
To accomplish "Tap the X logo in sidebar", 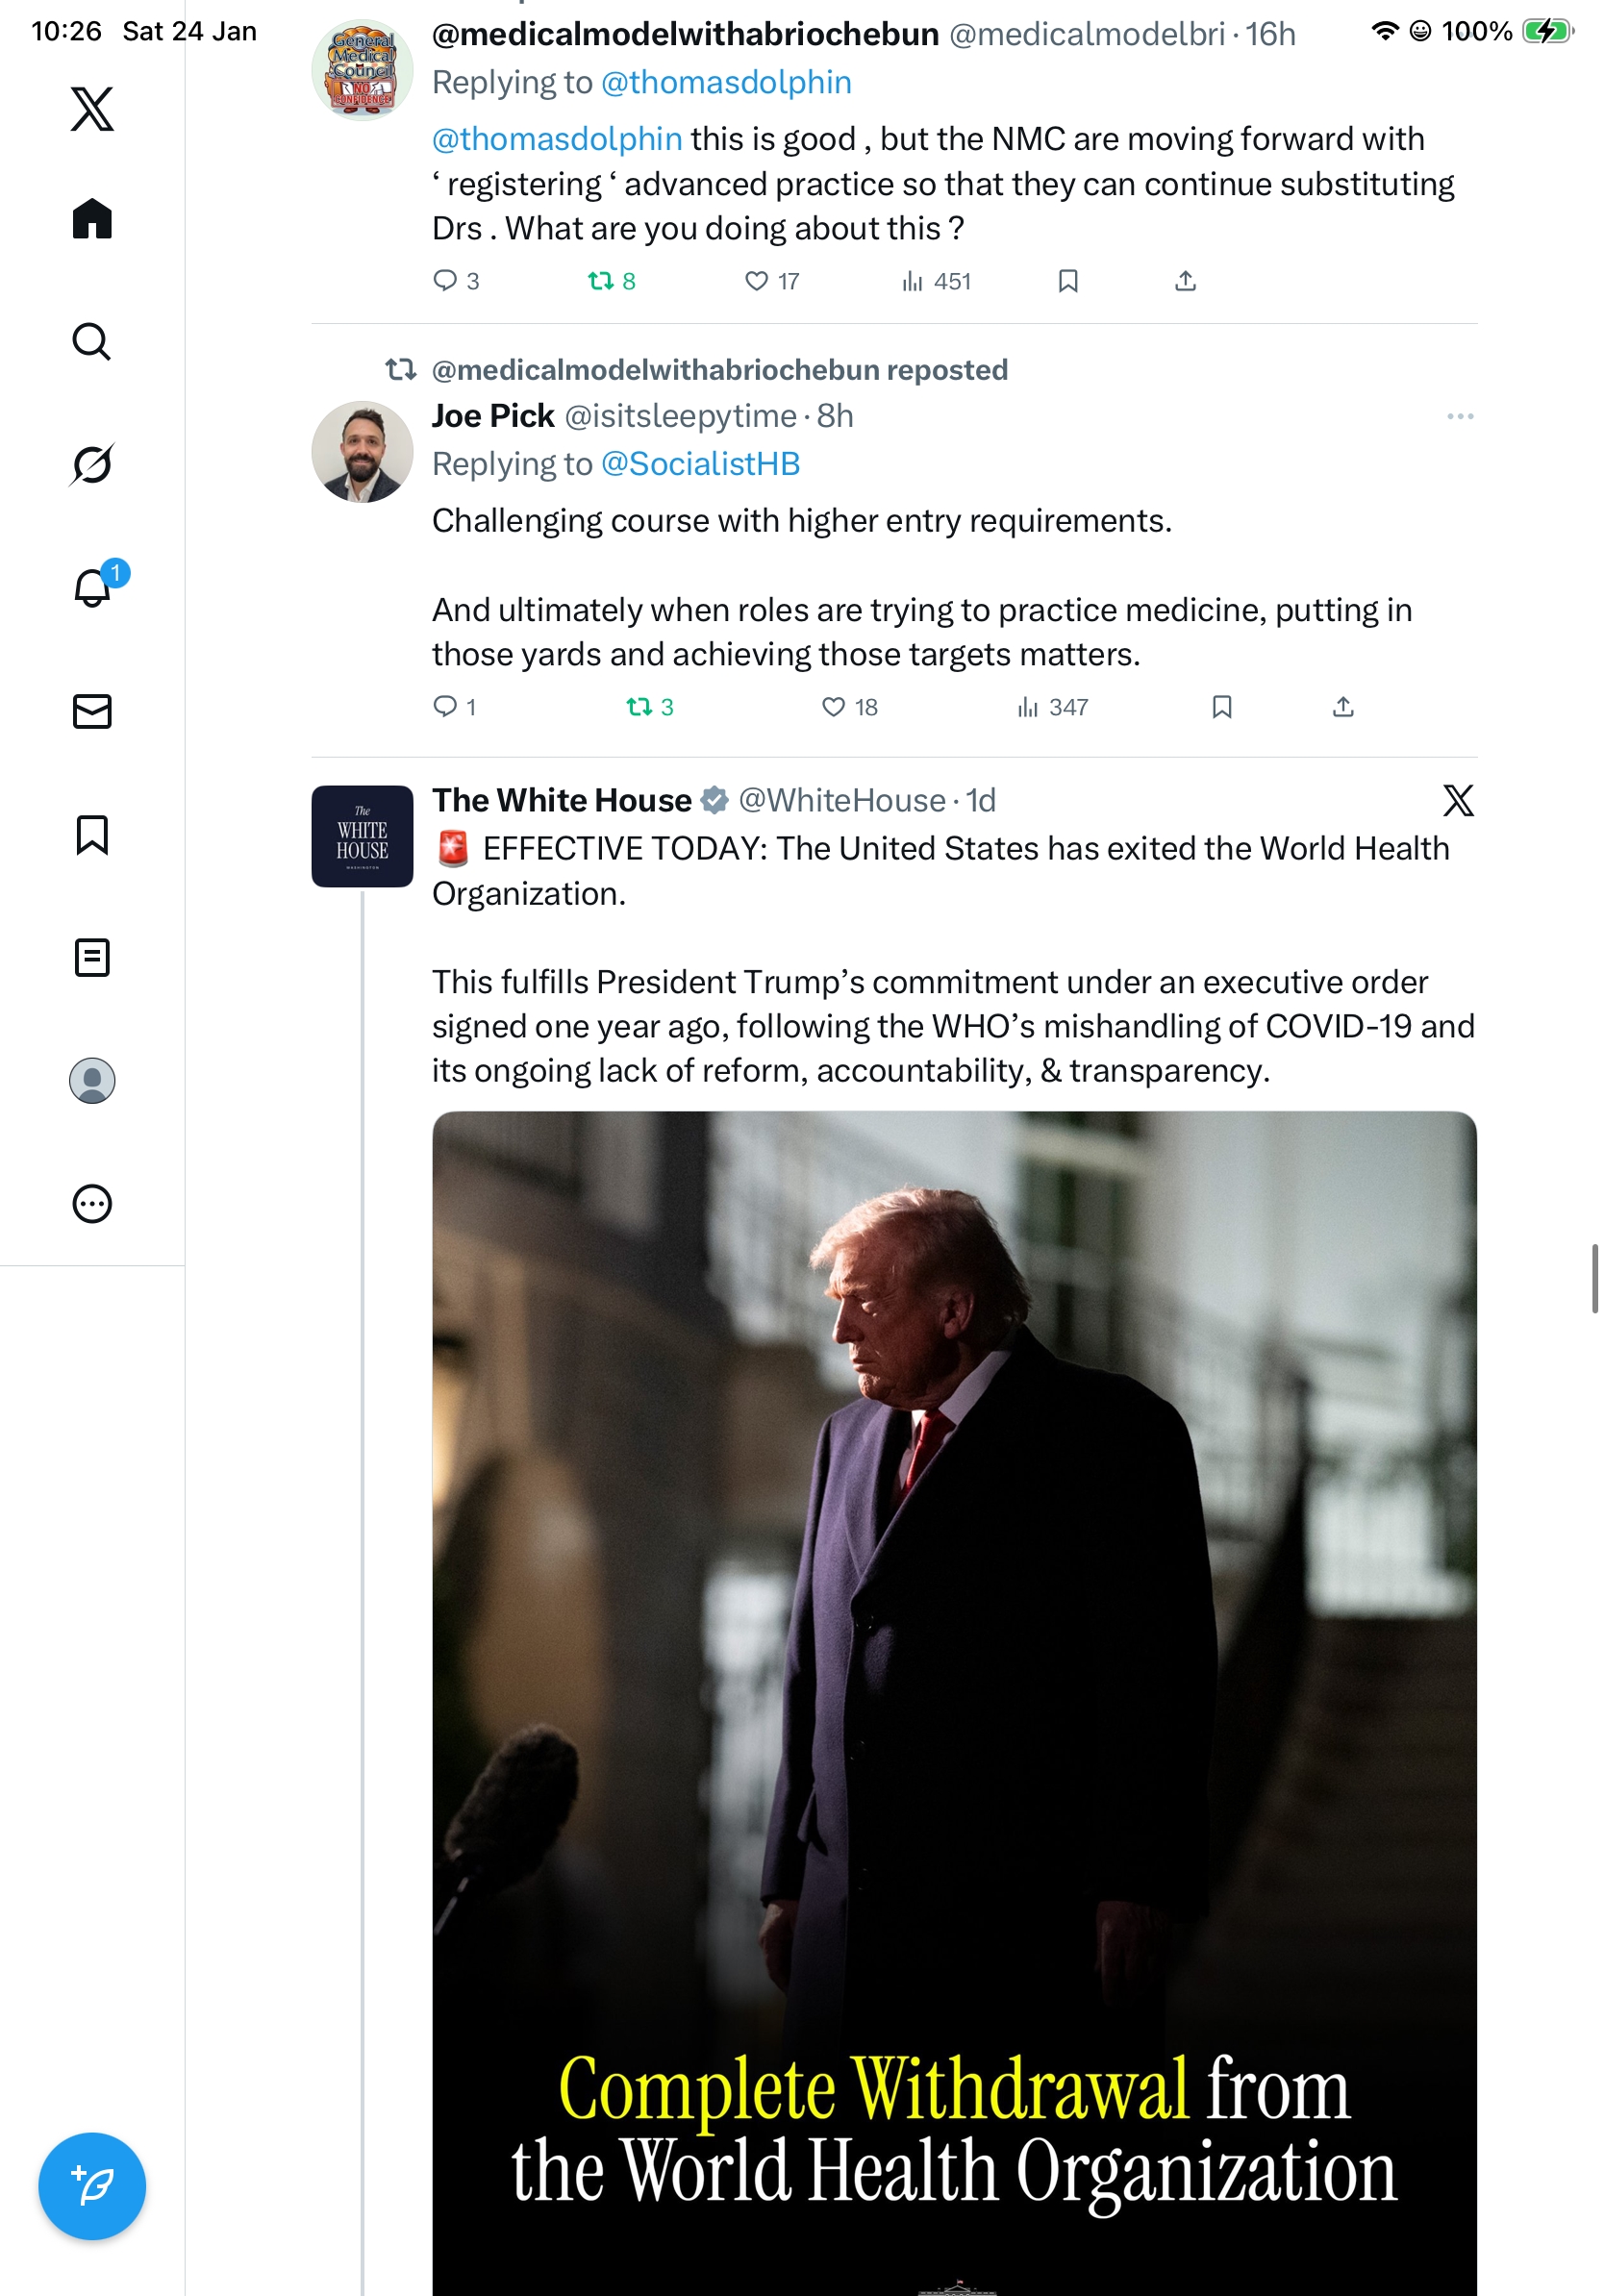I will tap(92, 109).
